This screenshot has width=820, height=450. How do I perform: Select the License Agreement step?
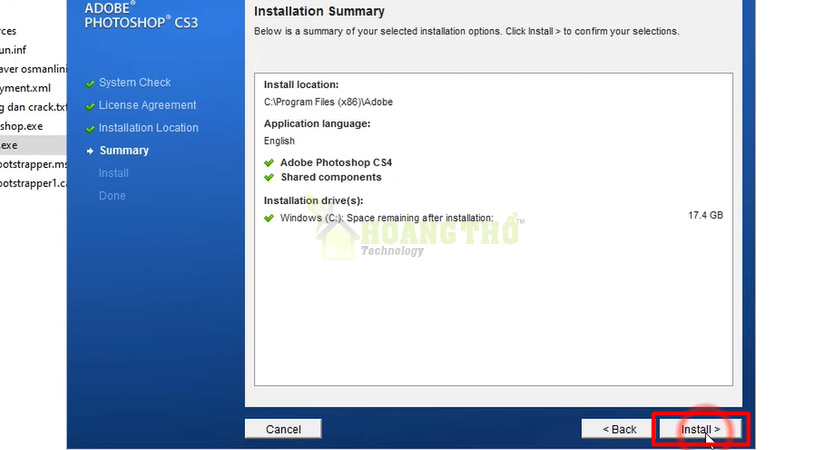tap(147, 105)
